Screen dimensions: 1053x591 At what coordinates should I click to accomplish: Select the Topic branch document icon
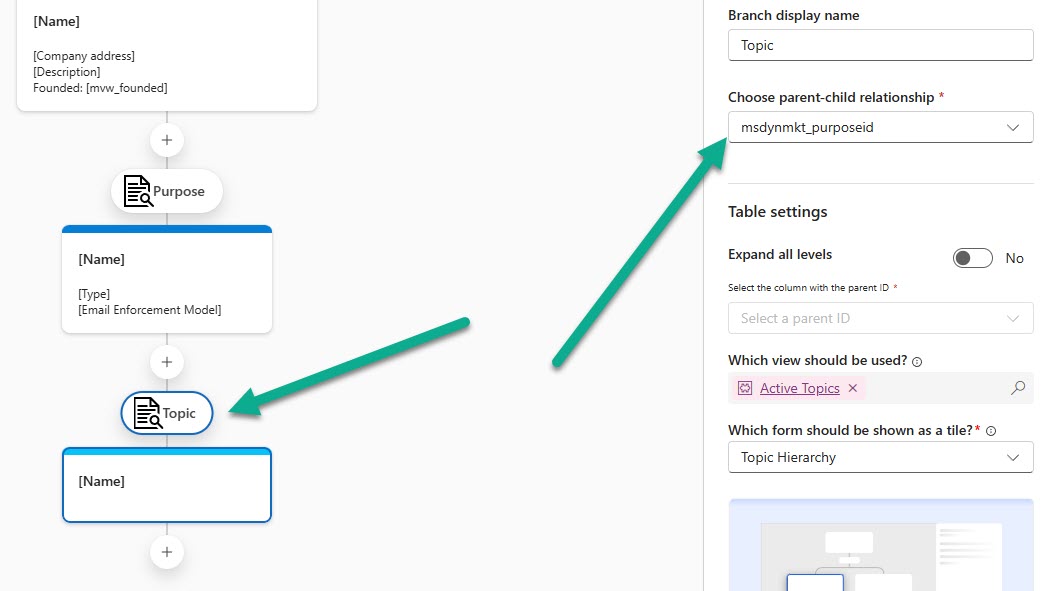(x=147, y=413)
